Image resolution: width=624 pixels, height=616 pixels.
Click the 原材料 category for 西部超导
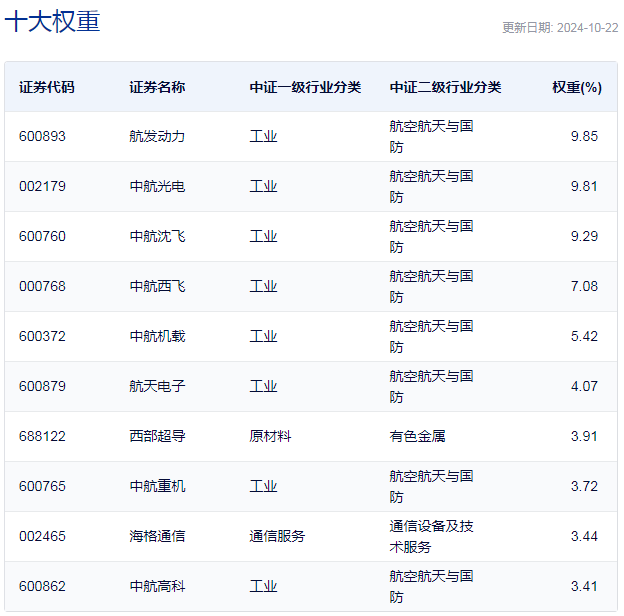click(270, 436)
